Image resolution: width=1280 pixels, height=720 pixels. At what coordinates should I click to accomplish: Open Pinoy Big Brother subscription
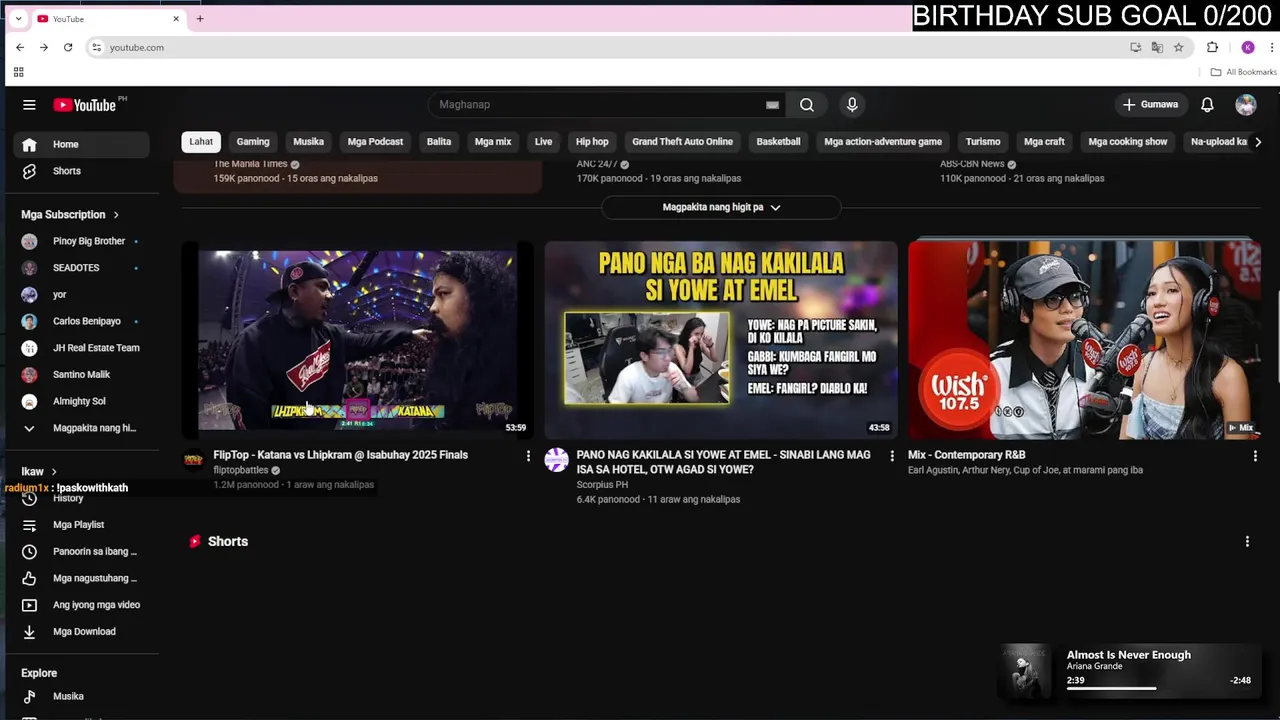pyautogui.click(x=82, y=241)
